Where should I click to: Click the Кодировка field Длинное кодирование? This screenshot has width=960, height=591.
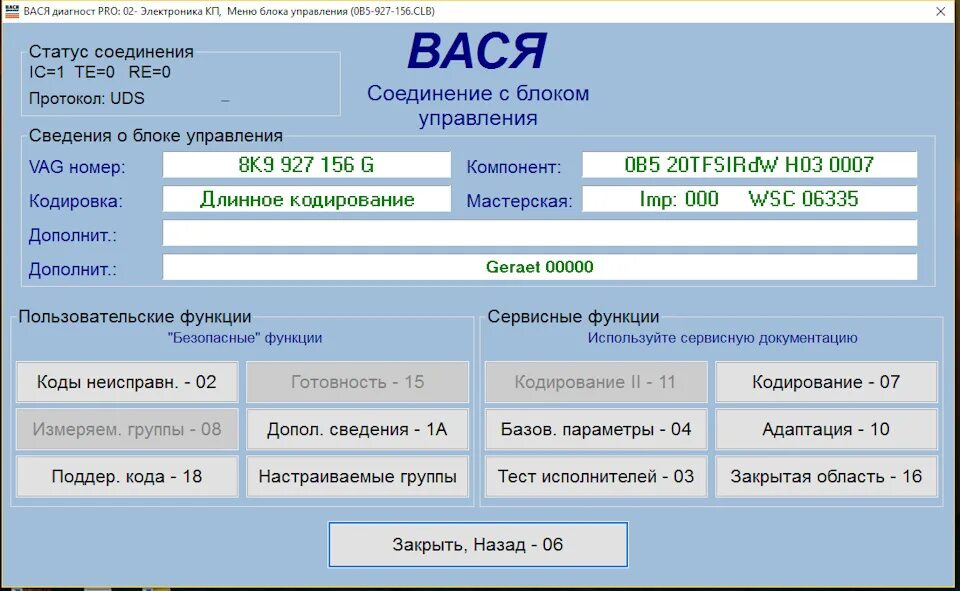(307, 199)
